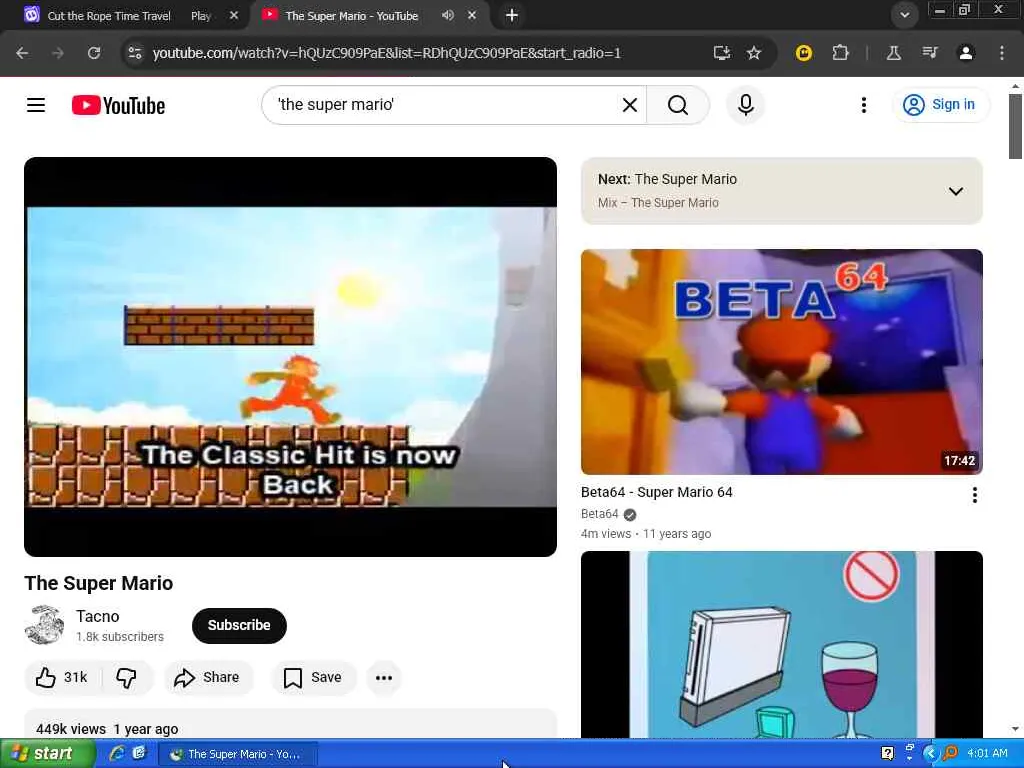
Task: Go back using browser back arrow
Action: [22, 53]
